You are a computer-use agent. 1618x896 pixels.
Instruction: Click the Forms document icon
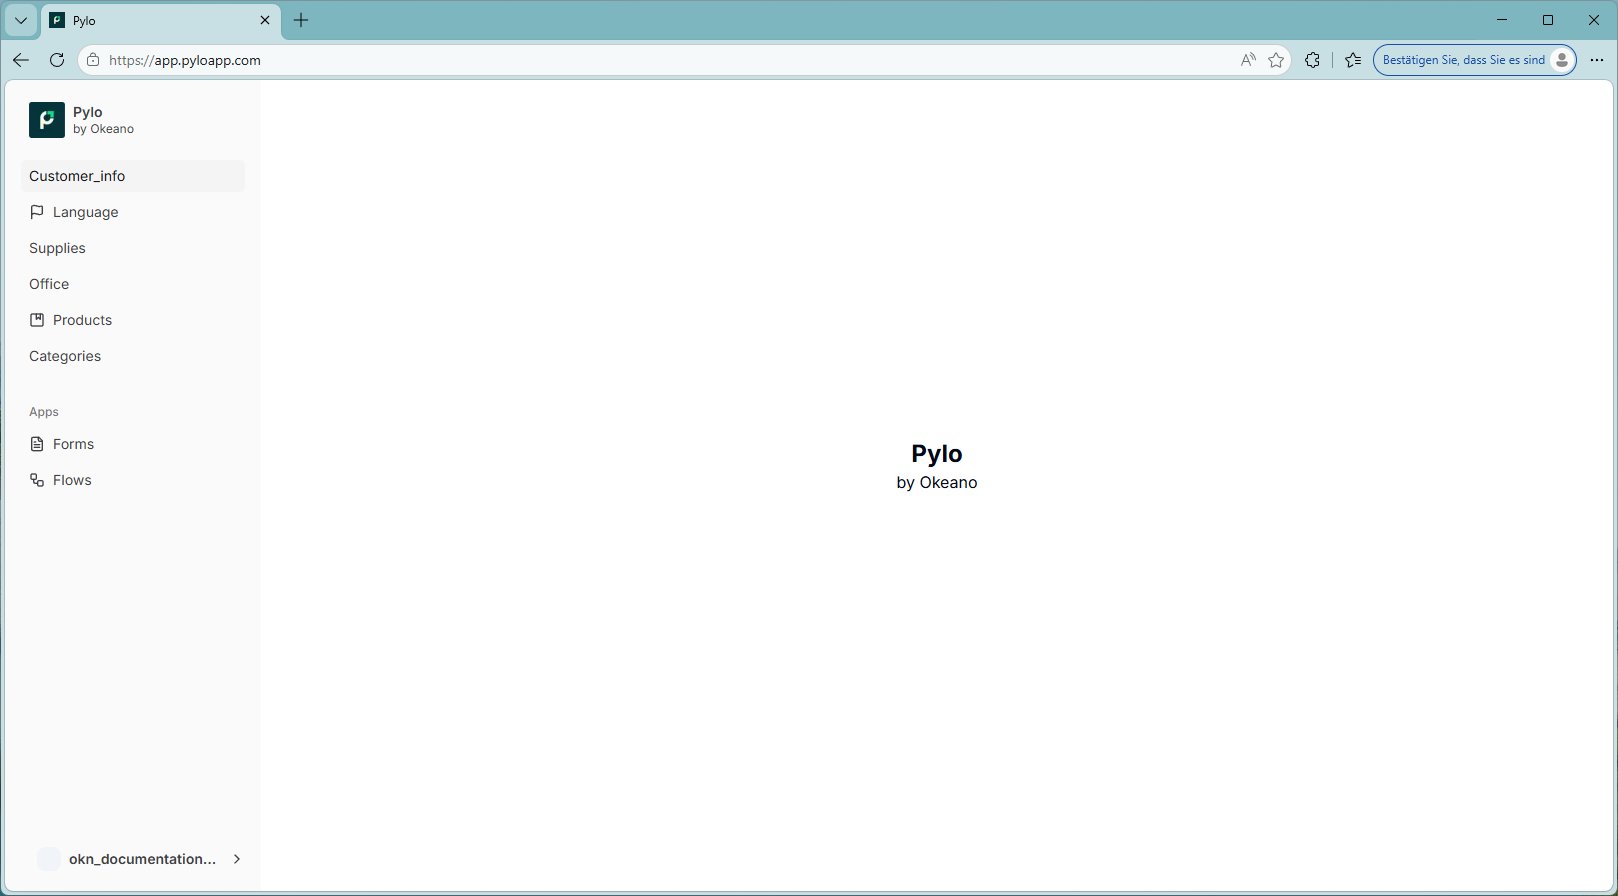(x=37, y=444)
